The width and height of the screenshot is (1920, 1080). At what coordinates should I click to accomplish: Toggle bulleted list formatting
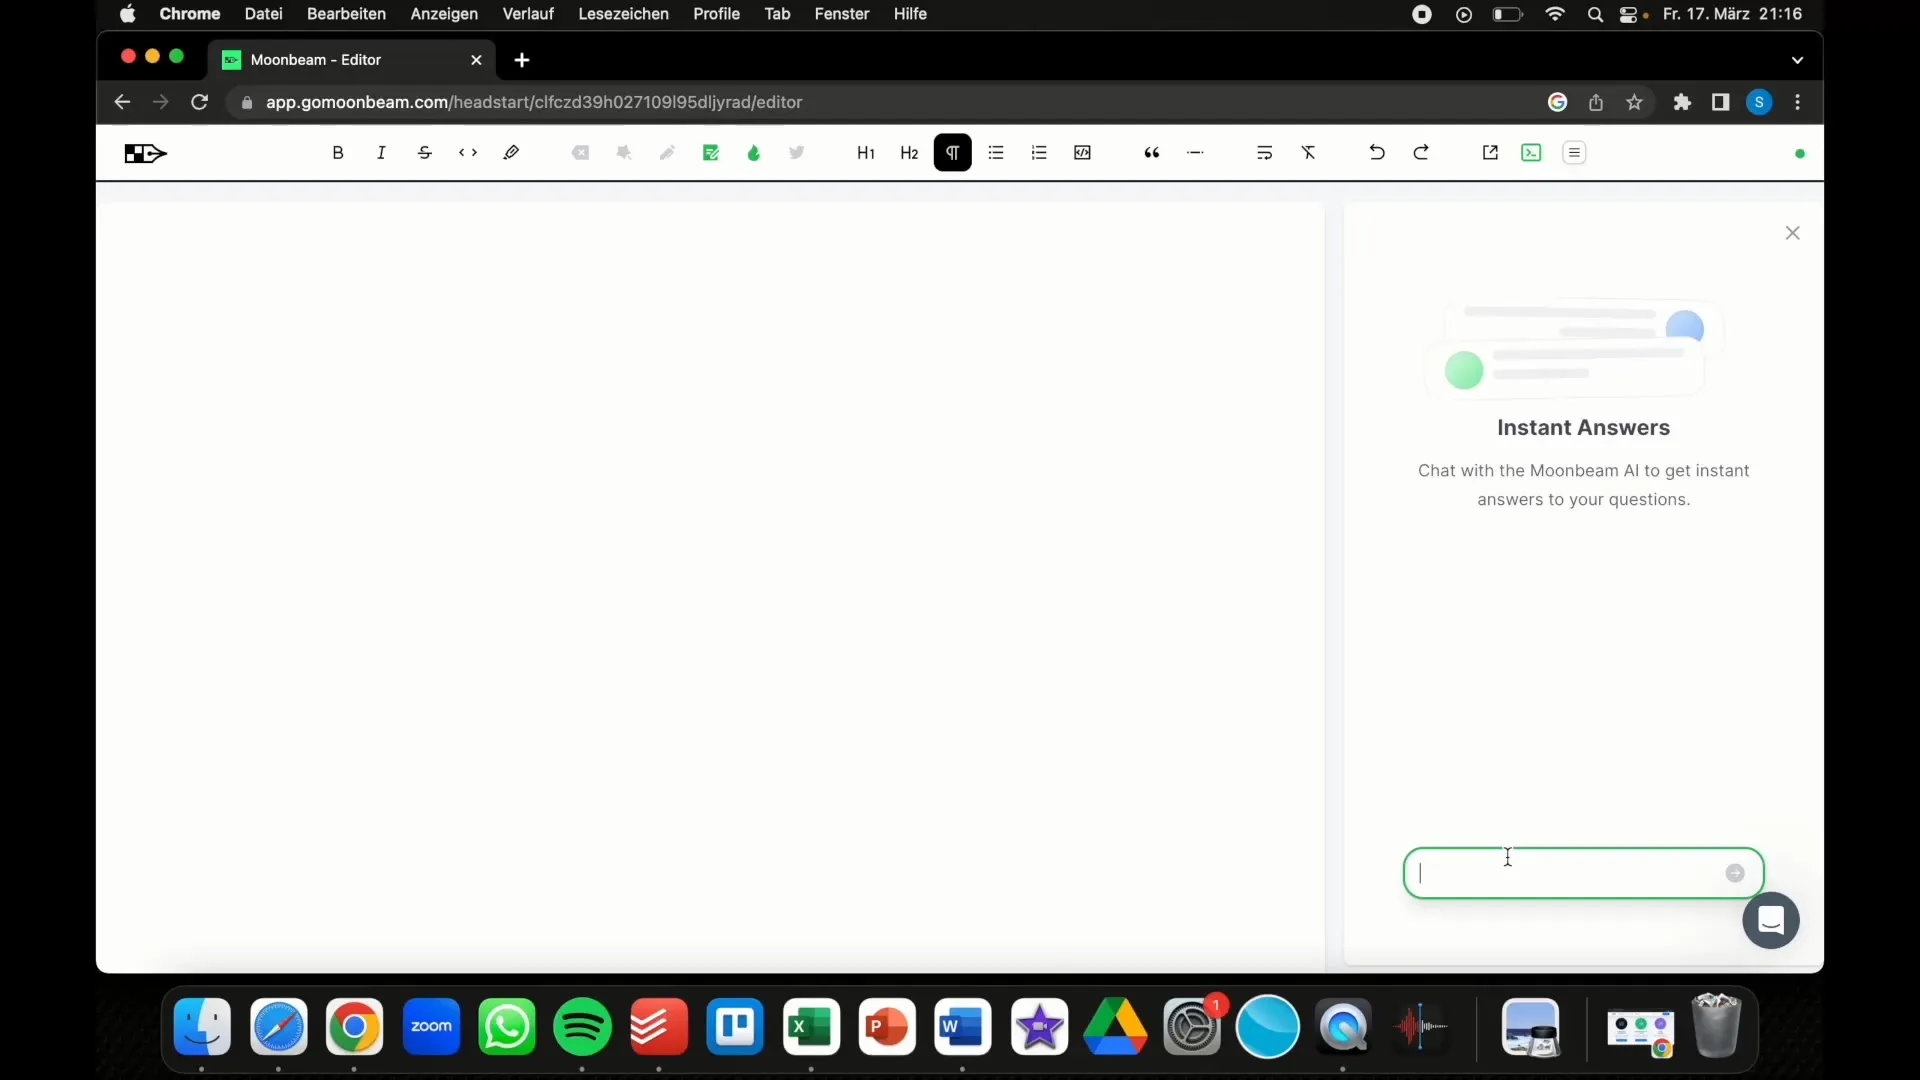(x=996, y=152)
